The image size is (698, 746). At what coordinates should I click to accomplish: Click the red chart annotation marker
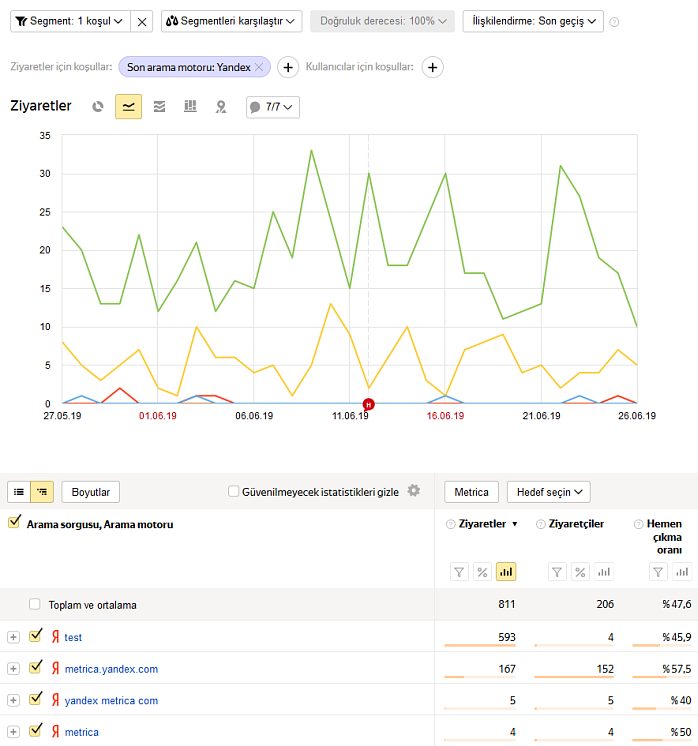(368, 404)
